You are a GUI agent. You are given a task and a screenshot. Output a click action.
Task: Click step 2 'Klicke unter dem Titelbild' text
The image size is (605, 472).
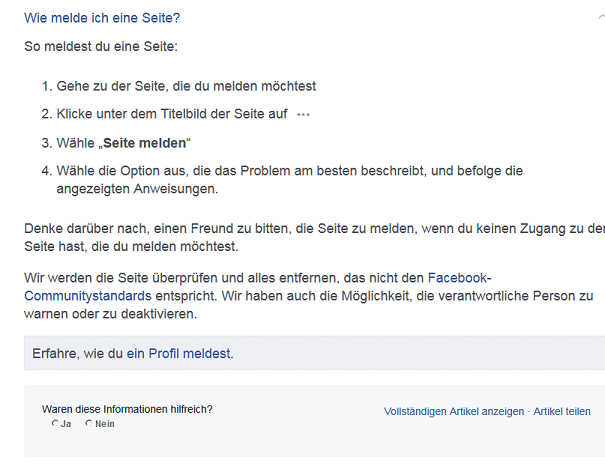[x=172, y=114]
